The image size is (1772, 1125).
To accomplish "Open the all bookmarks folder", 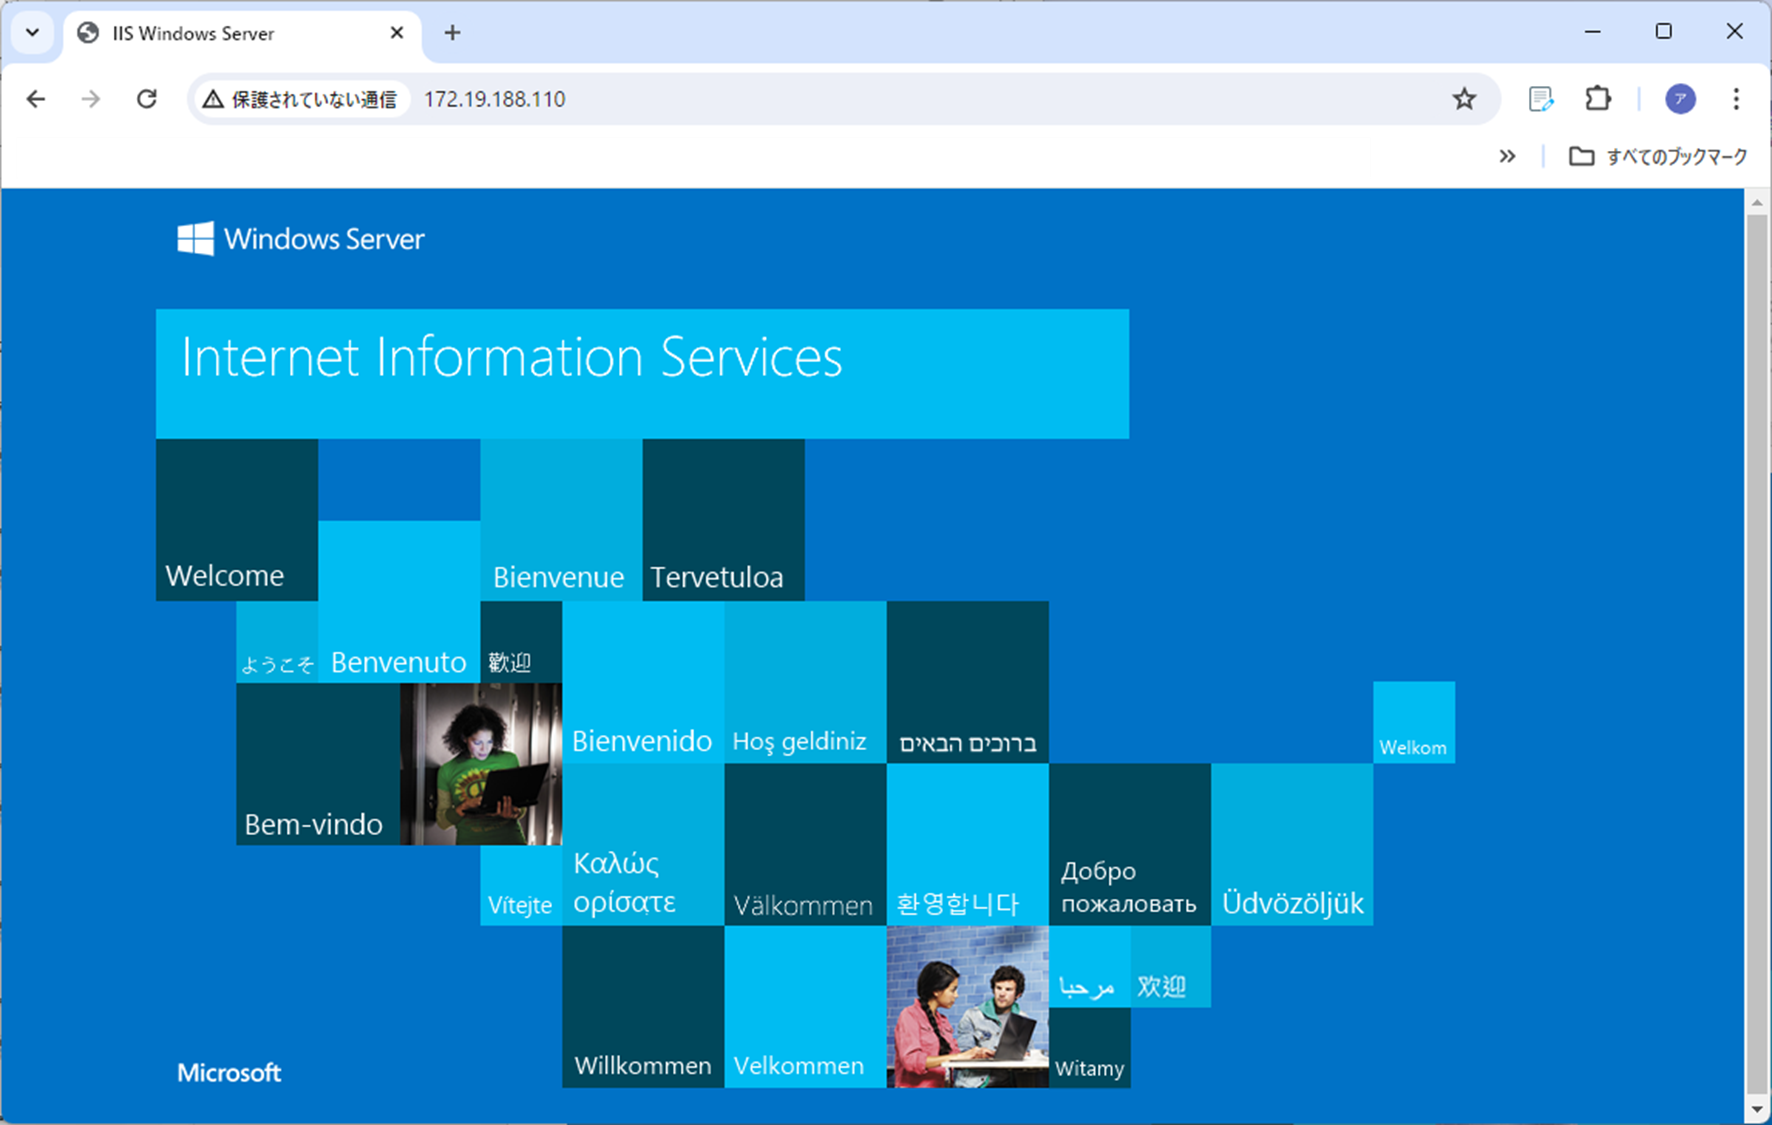I will point(1658,156).
